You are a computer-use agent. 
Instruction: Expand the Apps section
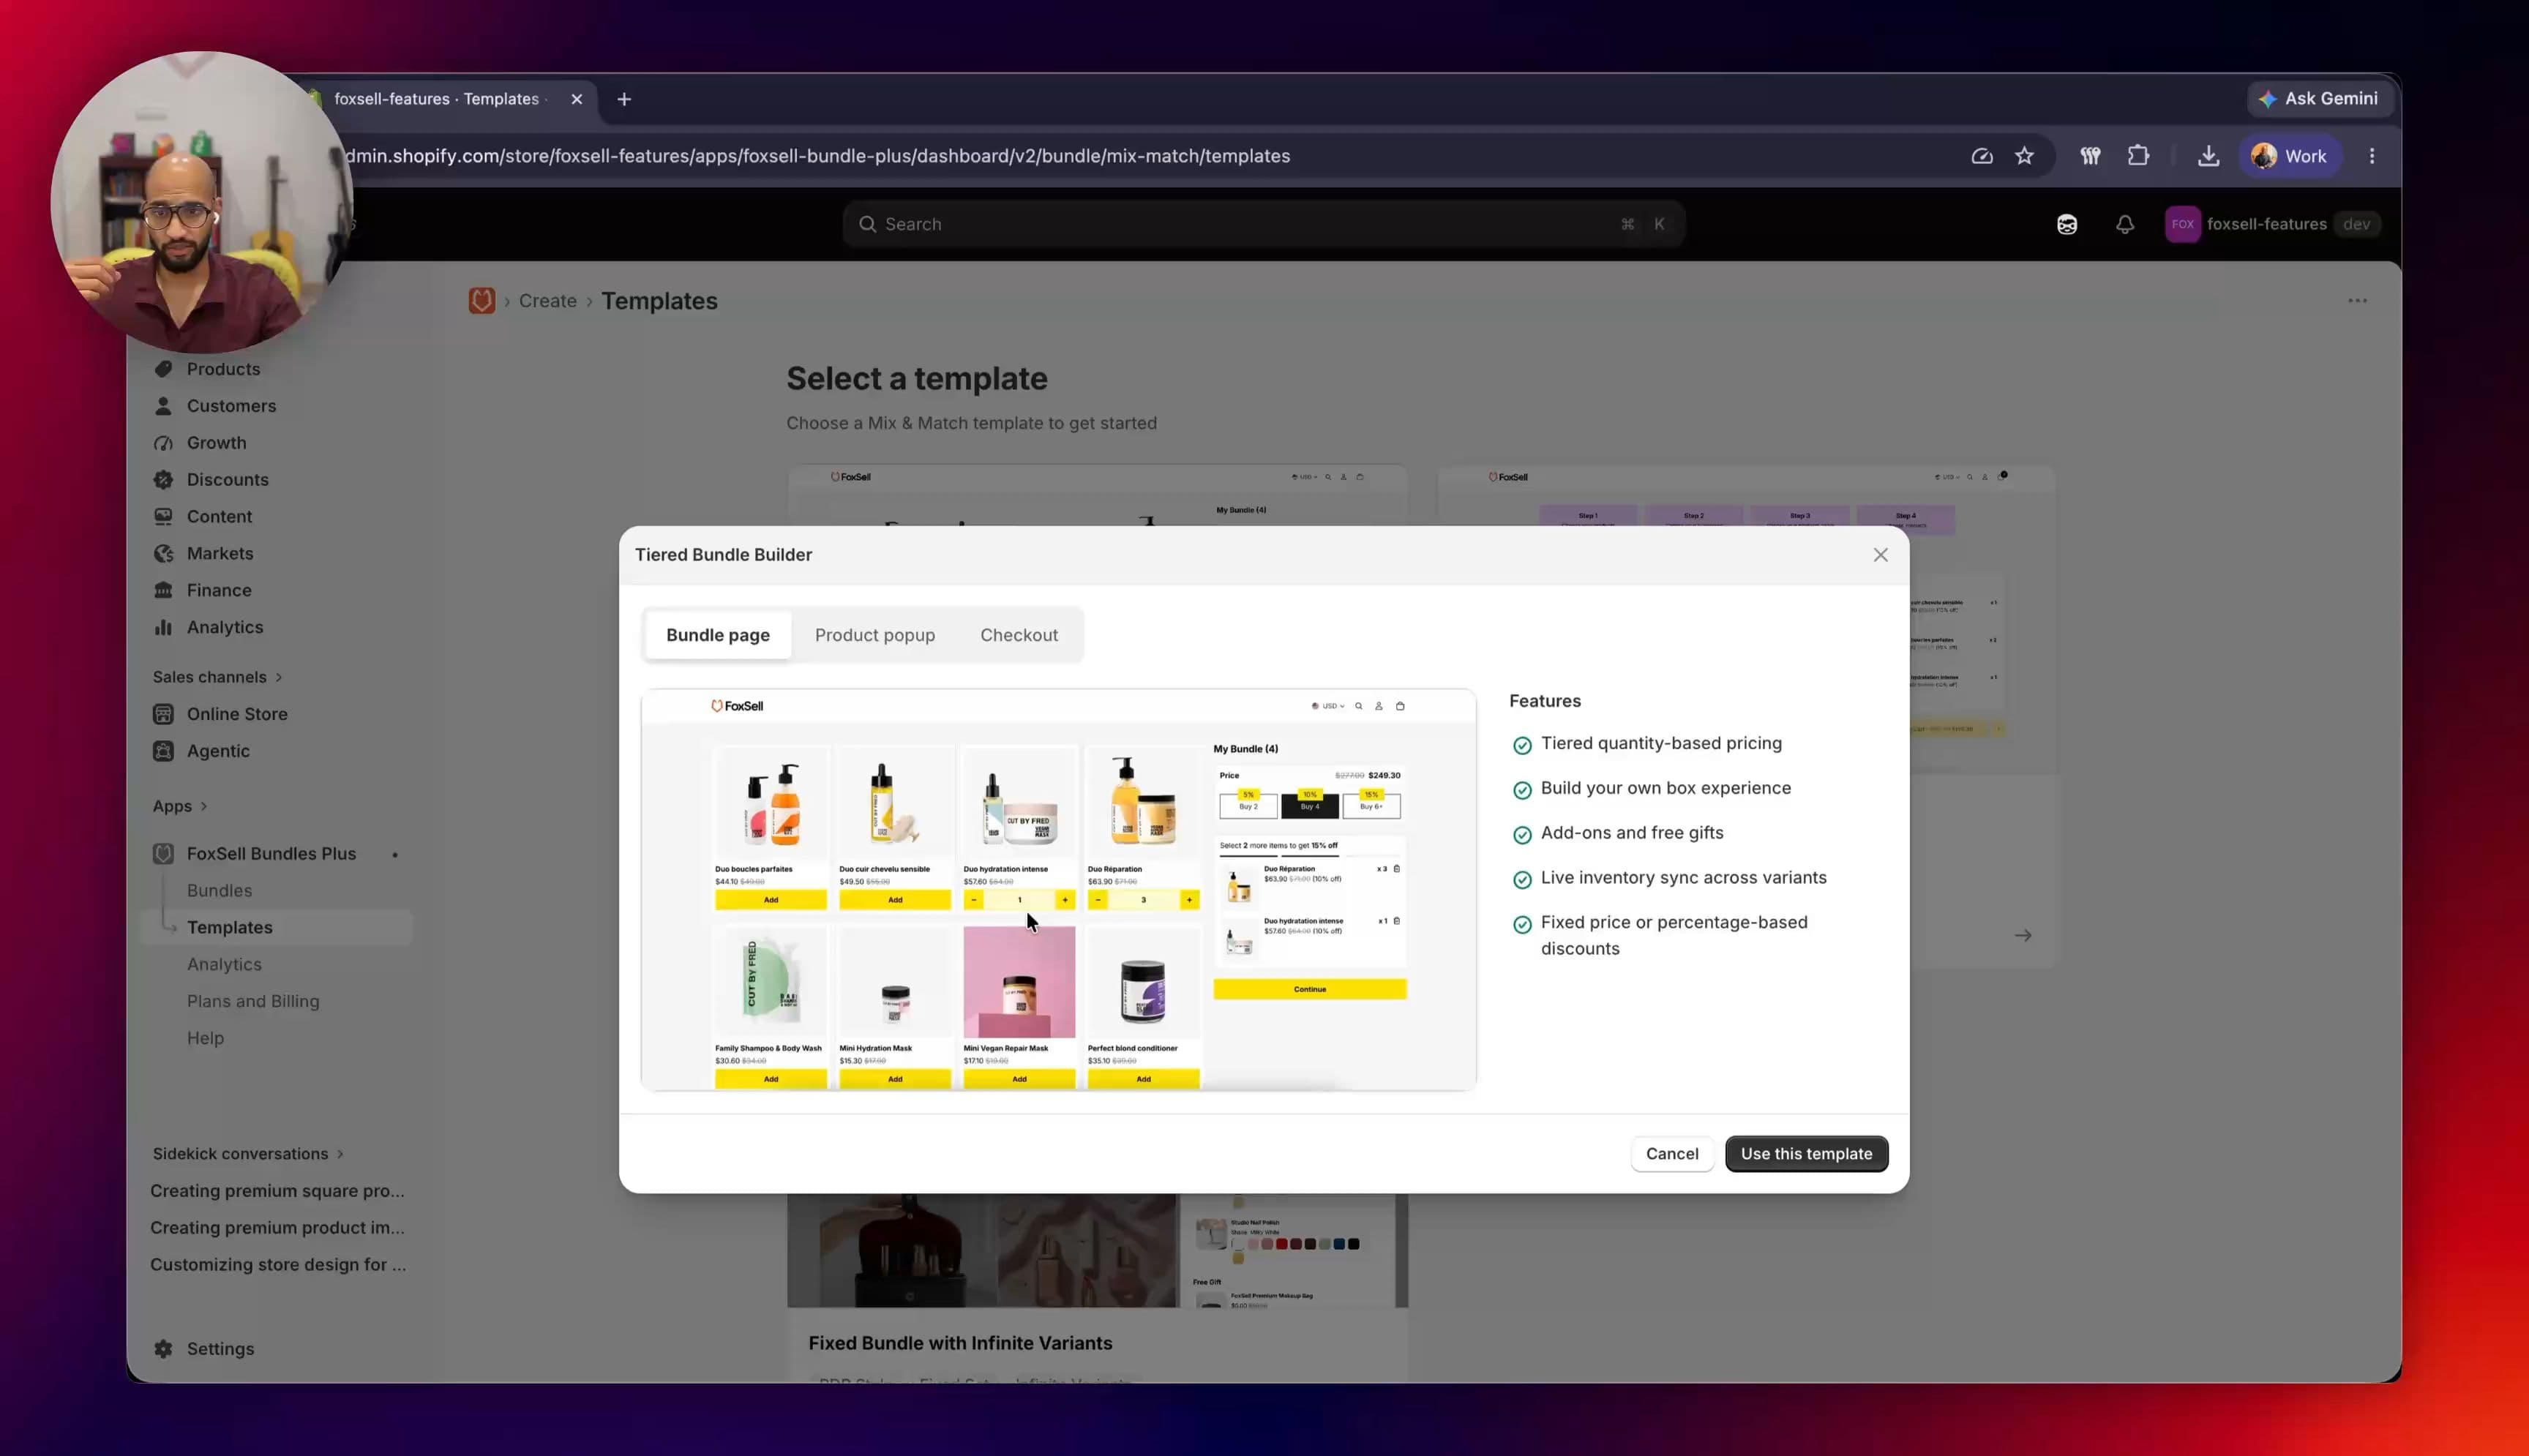tap(180, 806)
